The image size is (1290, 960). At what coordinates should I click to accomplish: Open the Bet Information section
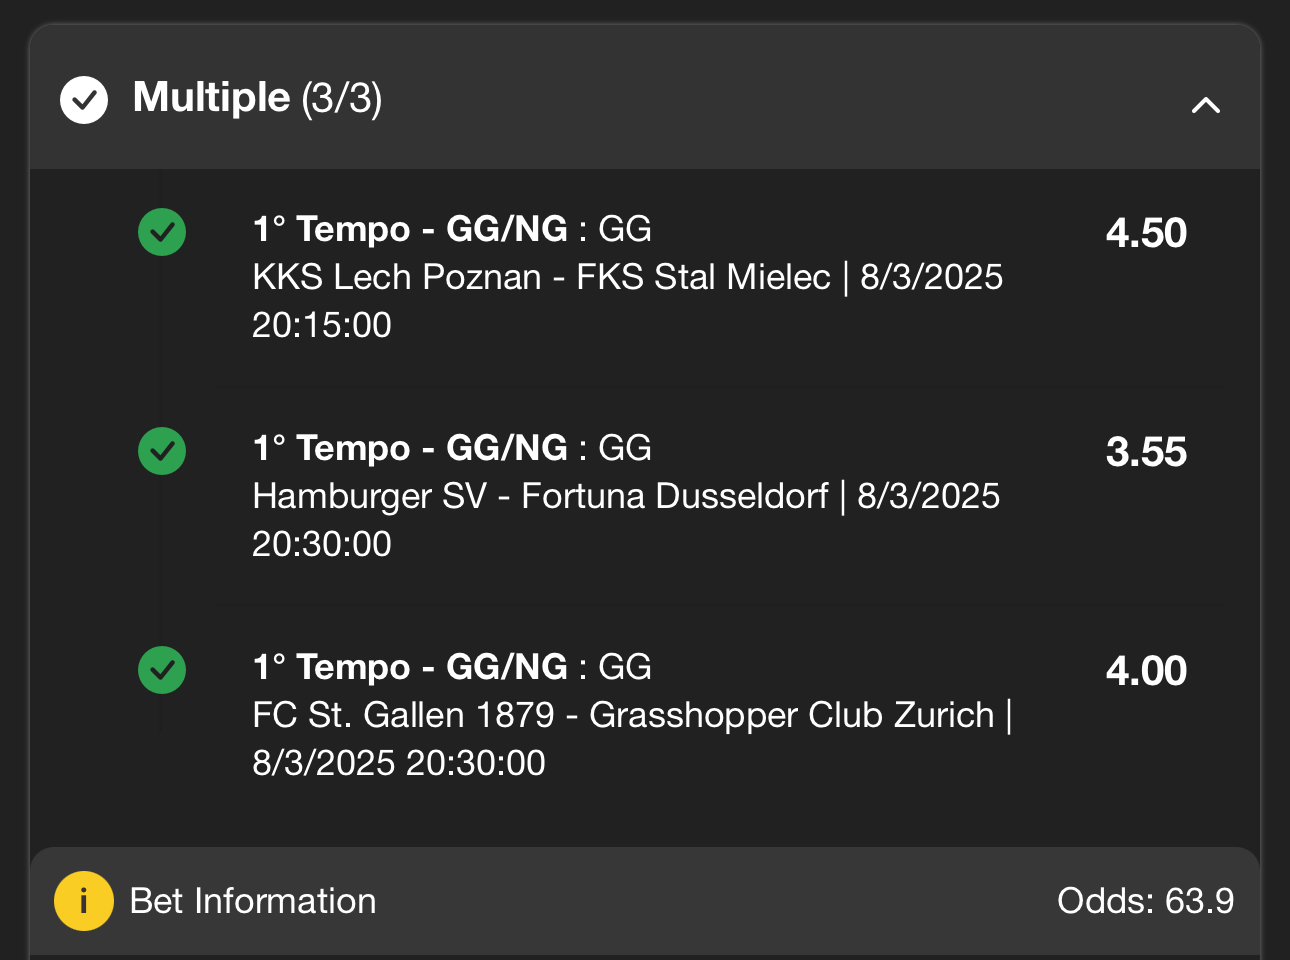pos(645,901)
